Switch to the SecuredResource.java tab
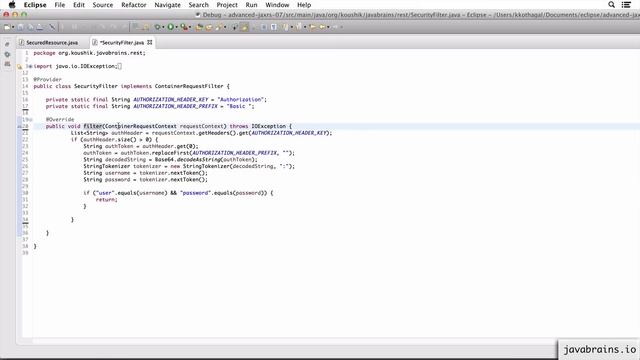Screen dimensions: 640x360 click(52, 42)
